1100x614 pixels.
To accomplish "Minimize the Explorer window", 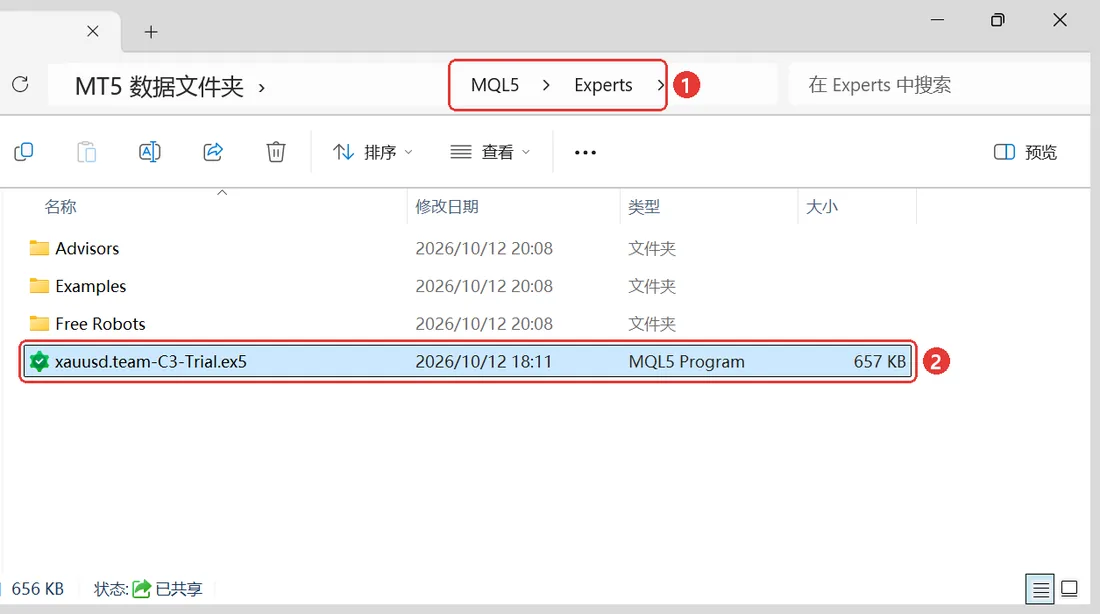I will (937, 20).
